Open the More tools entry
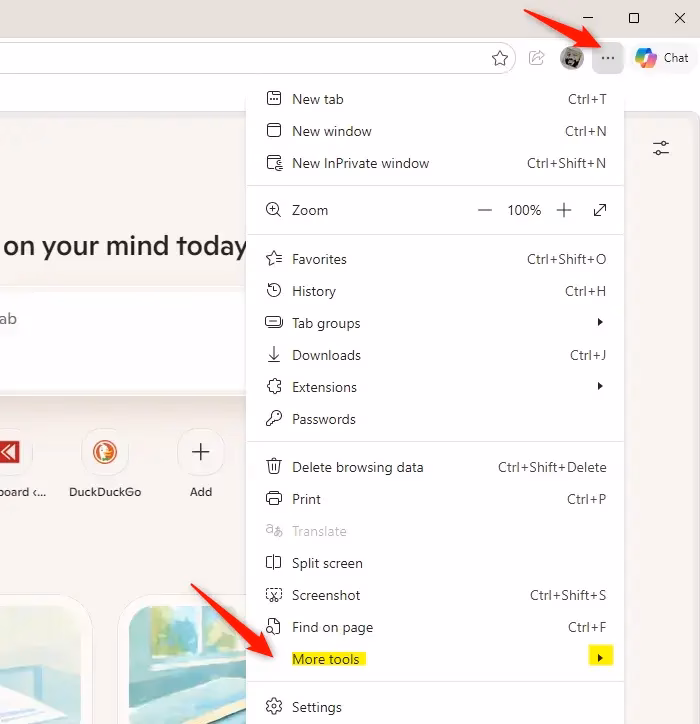Image resolution: width=700 pixels, height=724 pixels. click(435, 658)
